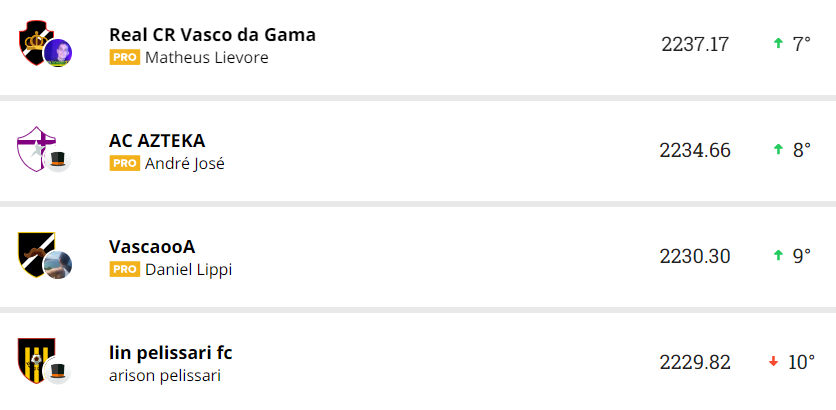Image resolution: width=836 pixels, height=410 pixels.
Task: Click the 2237.17 points score
Action: [695, 44]
